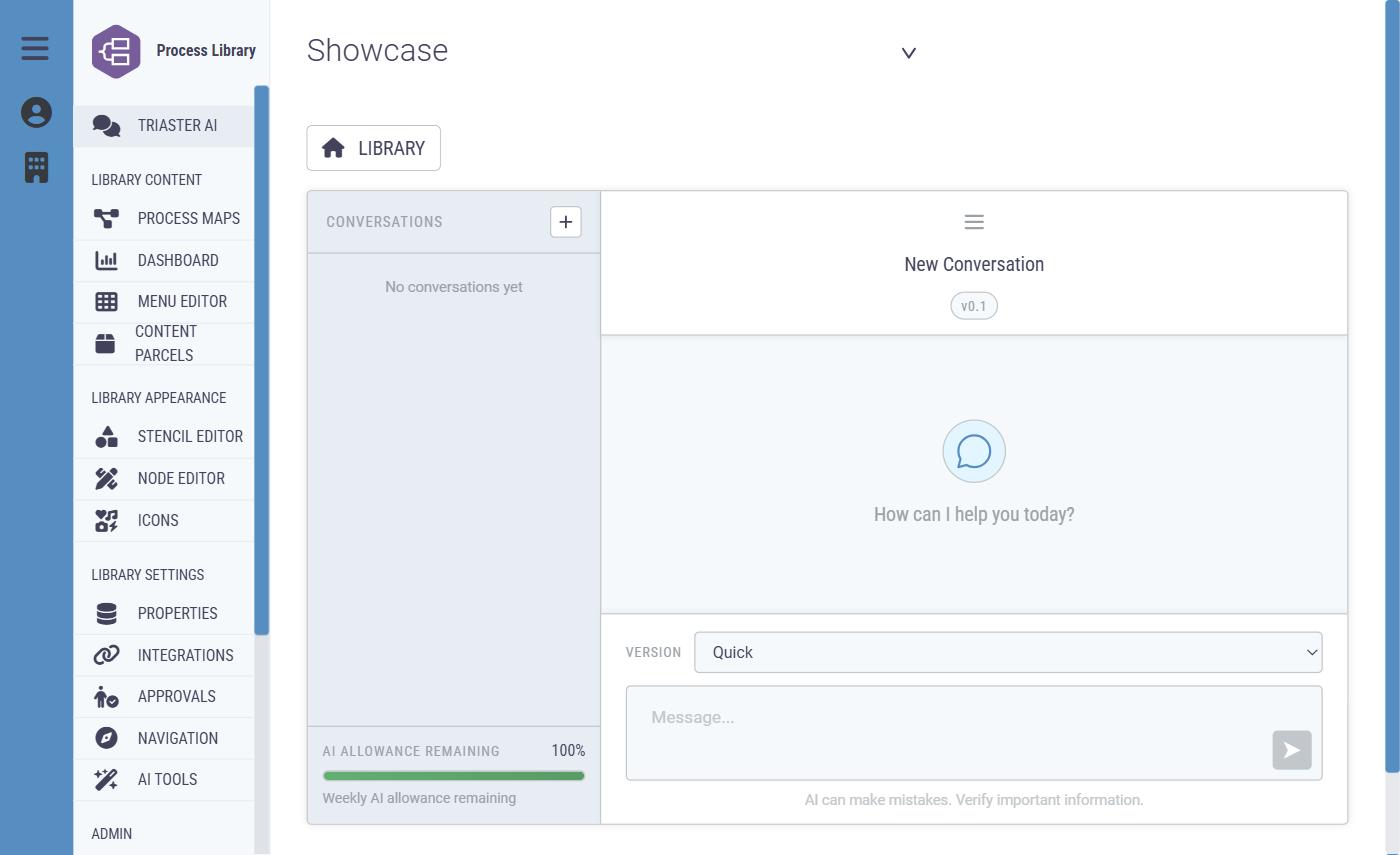Click the Stencil Editor shapes icon
1400x855 pixels.
(x=106, y=437)
